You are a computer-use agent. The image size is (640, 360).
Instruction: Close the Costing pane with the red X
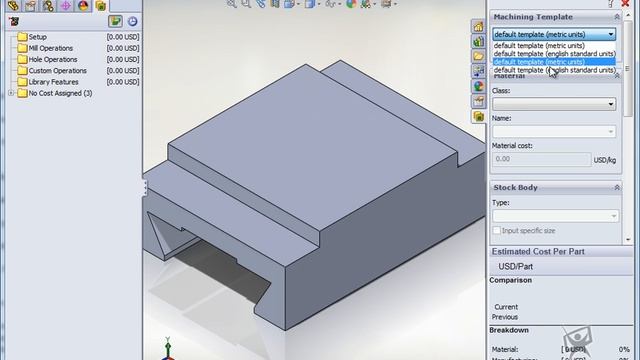pyautogui.click(x=625, y=3)
